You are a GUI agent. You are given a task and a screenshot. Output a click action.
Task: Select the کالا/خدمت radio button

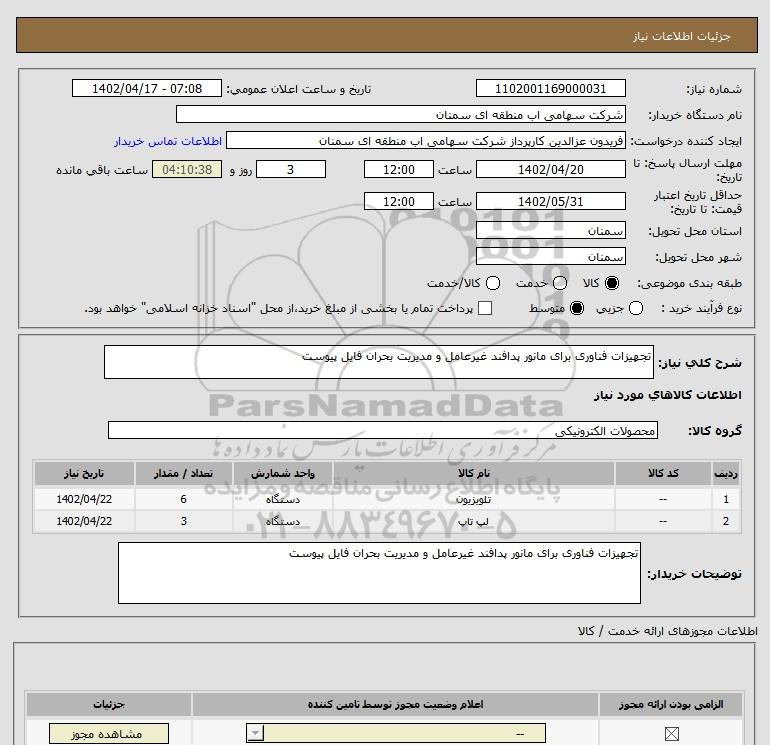click(493, 283)
